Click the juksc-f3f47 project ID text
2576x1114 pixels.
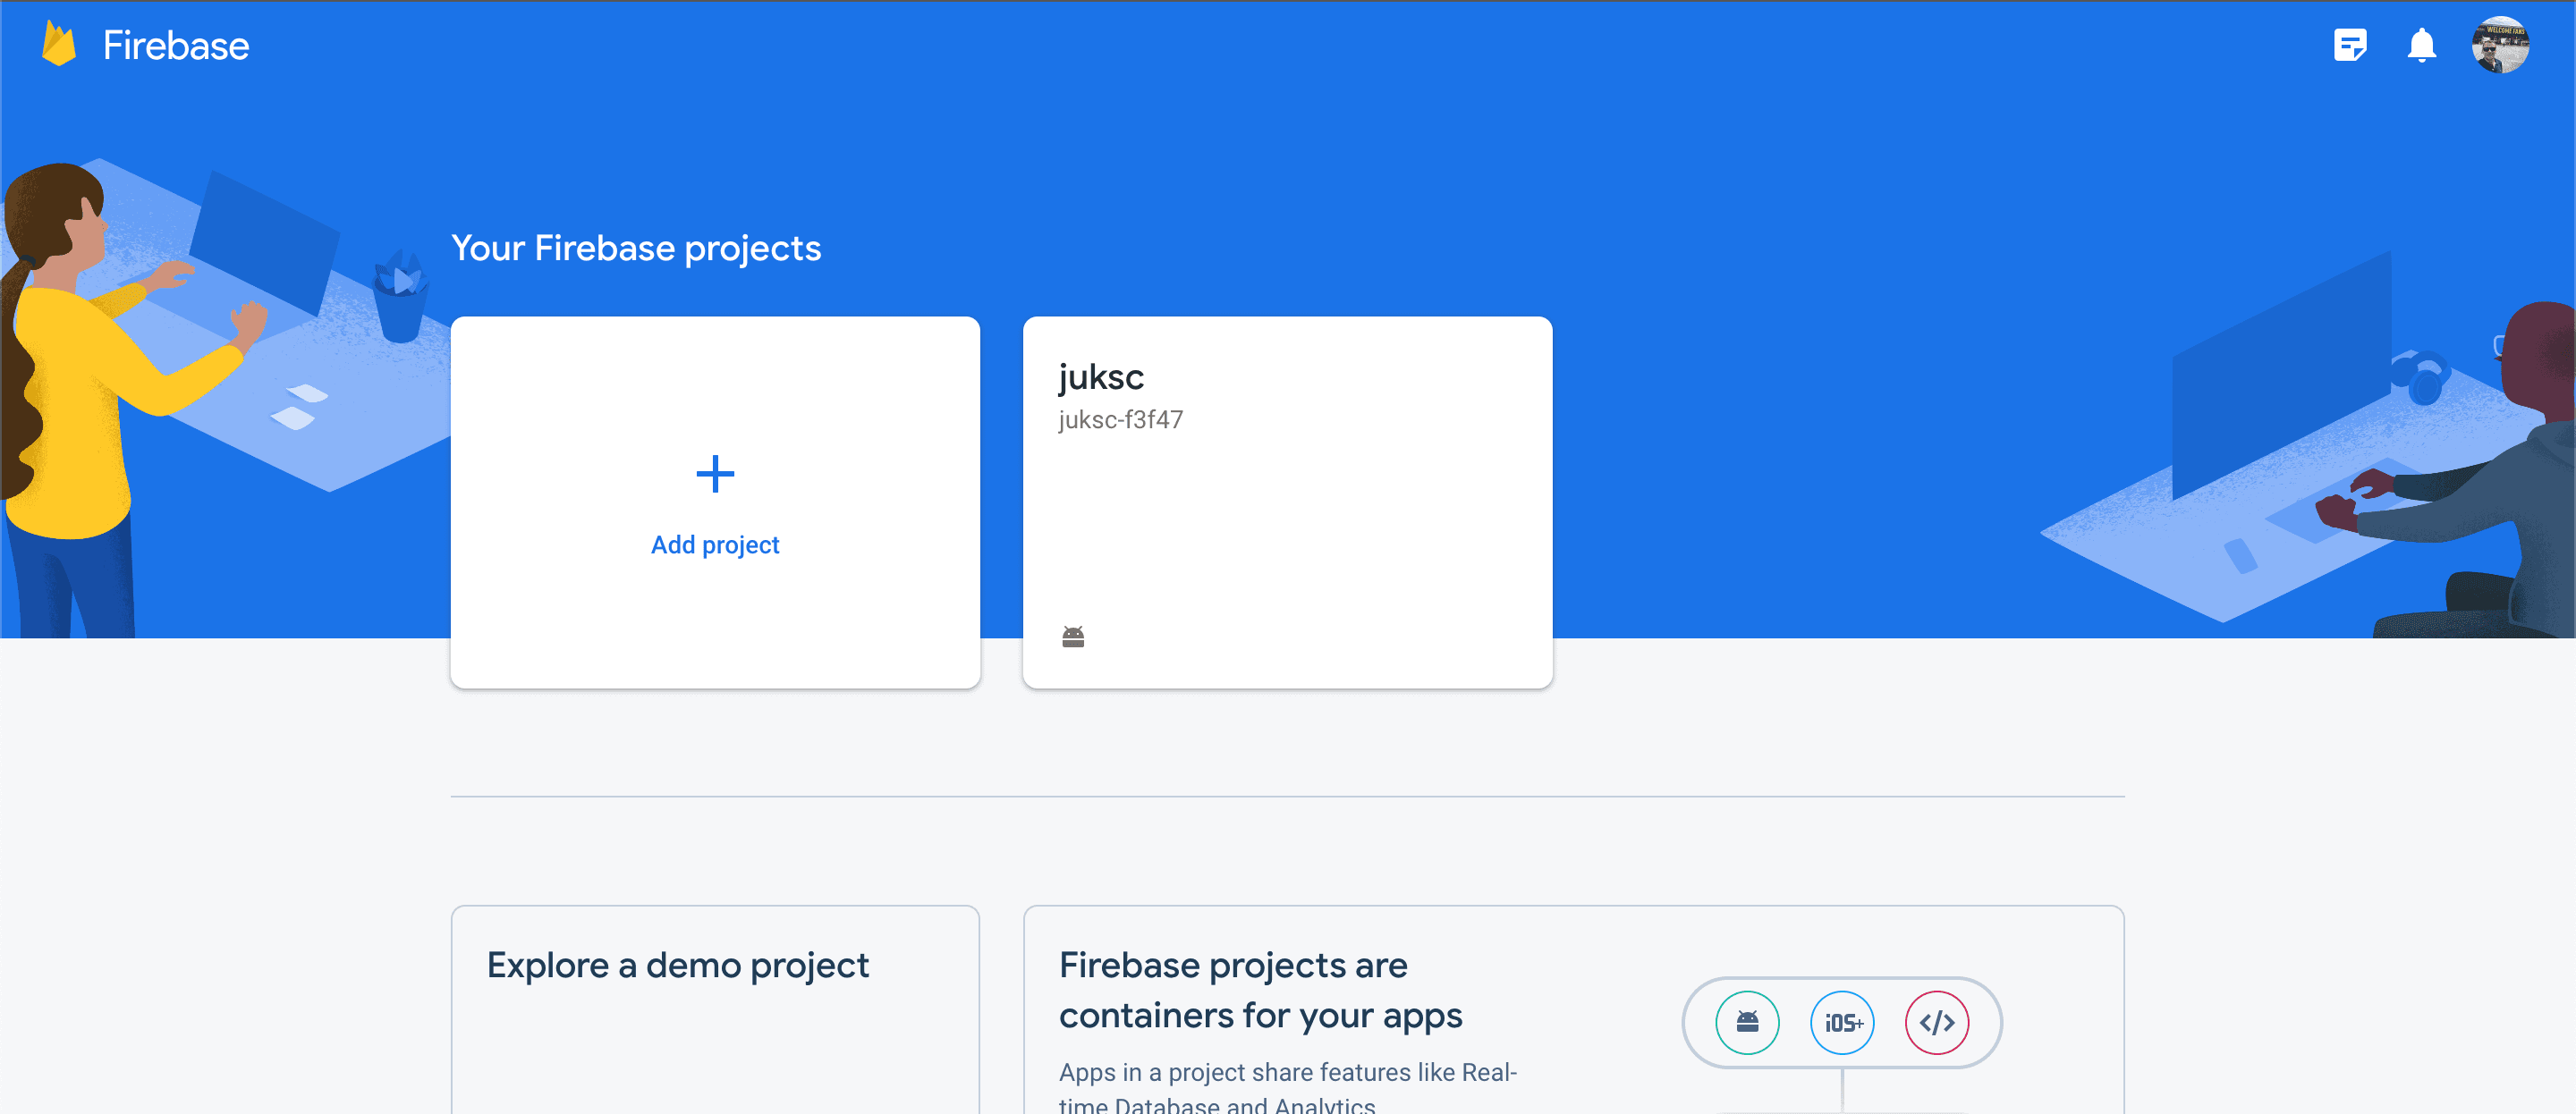pos(1120,420)
